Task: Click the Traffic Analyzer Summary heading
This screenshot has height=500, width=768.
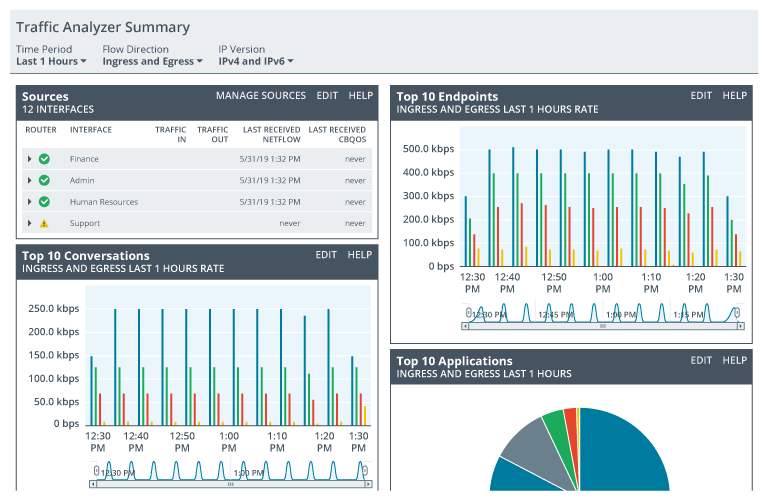Action: coord(103,27)
